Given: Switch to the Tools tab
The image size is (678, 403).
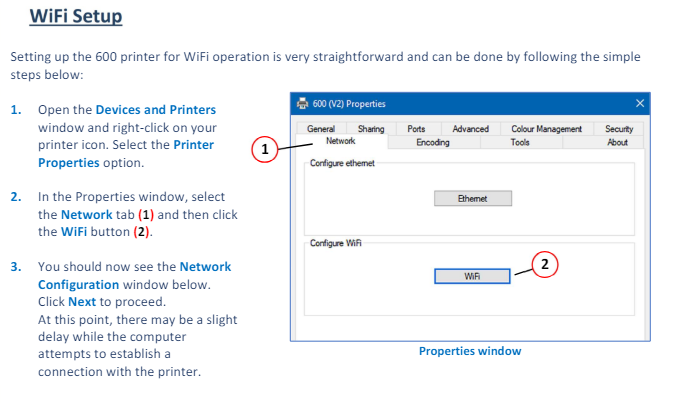Looking at the screenshot, I should click(520, 142).
